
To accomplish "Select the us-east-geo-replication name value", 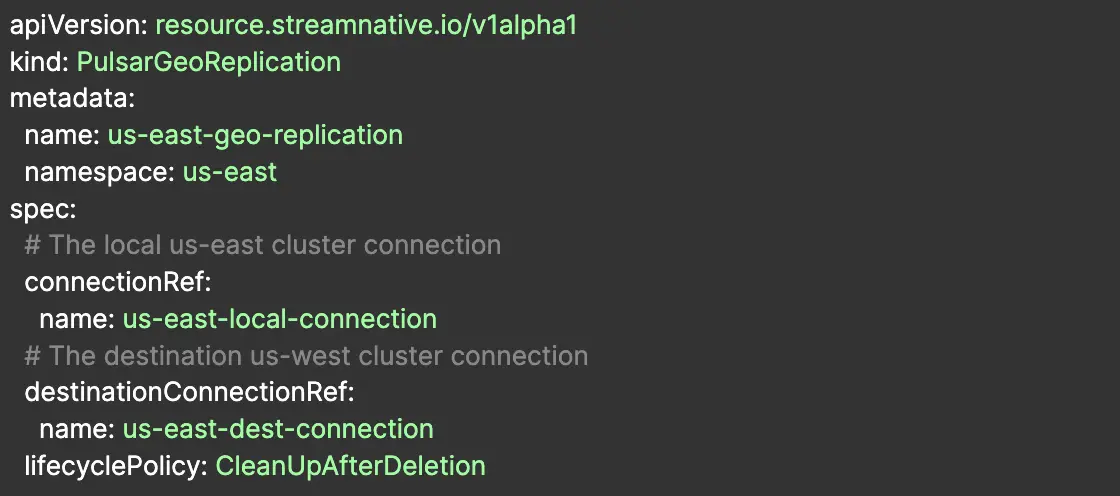I will pos(255,135).
